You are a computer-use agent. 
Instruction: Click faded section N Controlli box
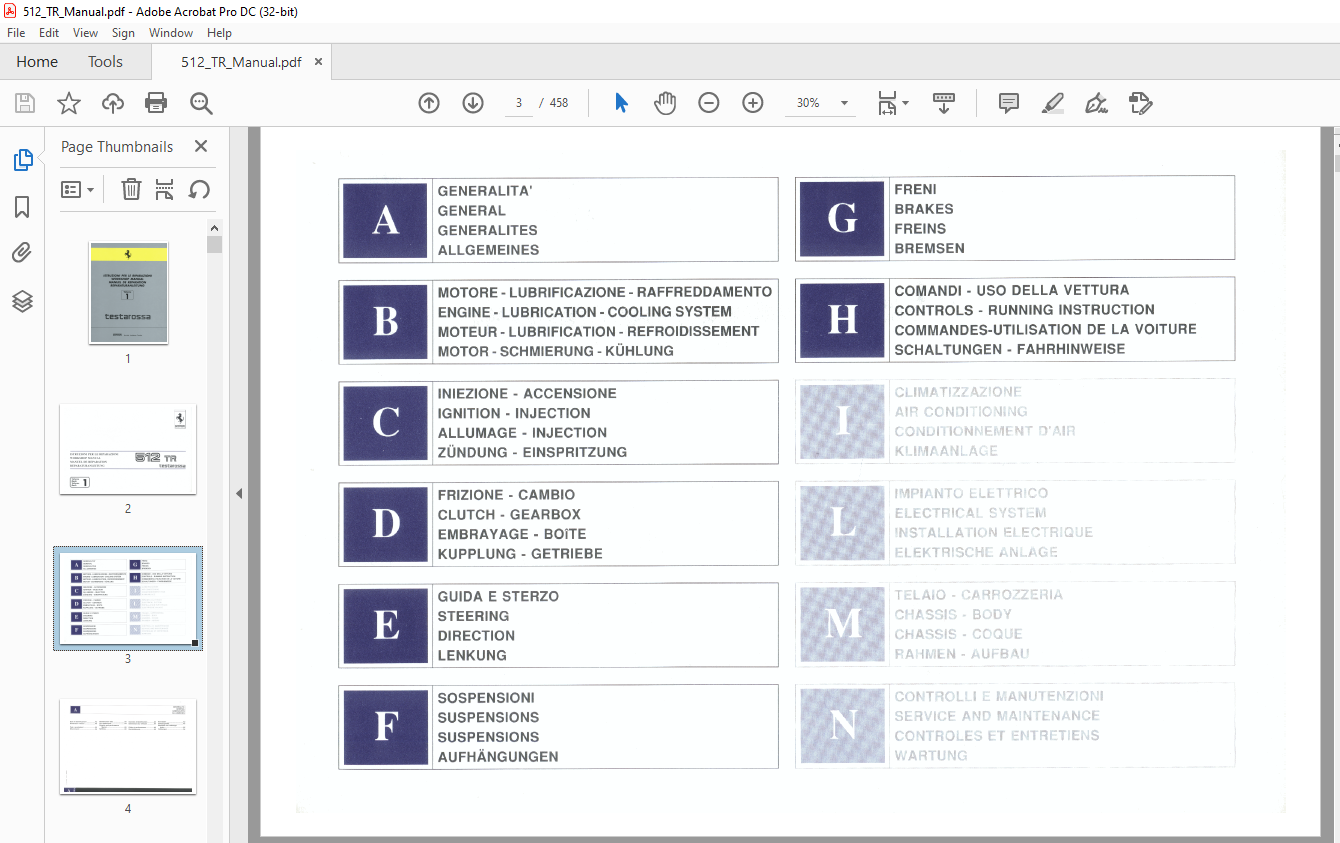tap(1015, 725)
